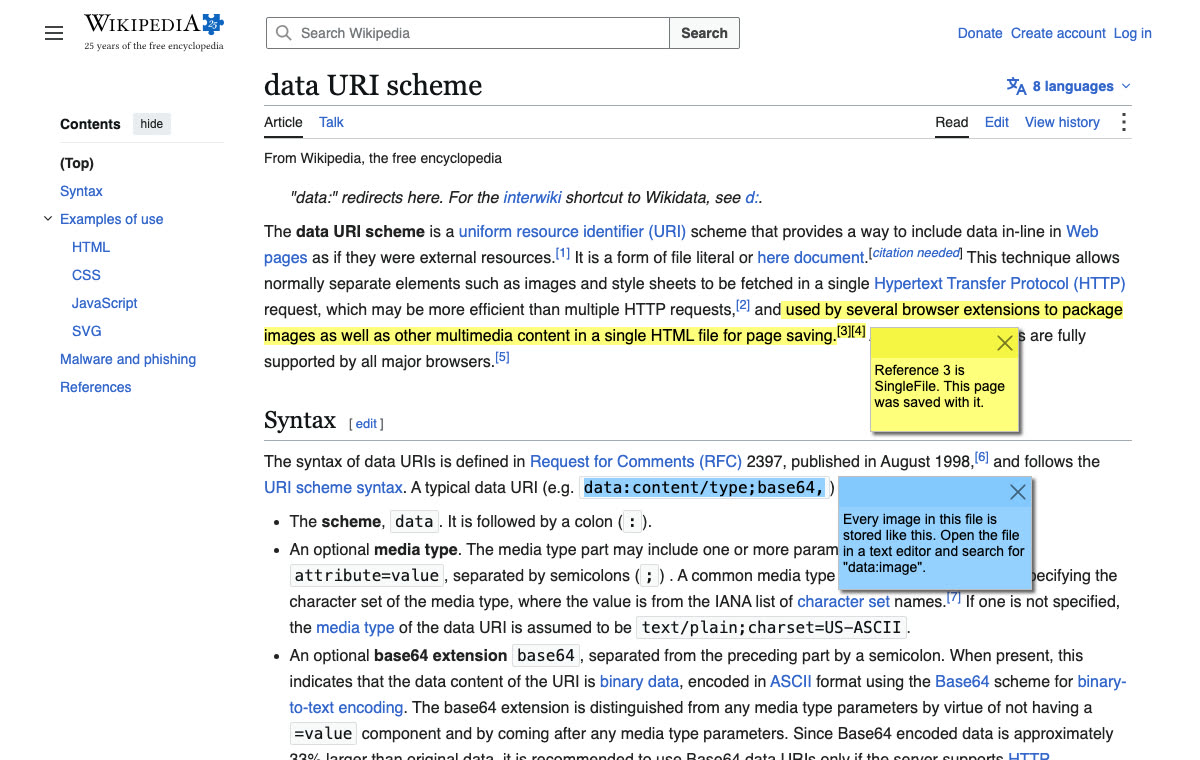Open URI scheme syntax link

tap(333, 487)
